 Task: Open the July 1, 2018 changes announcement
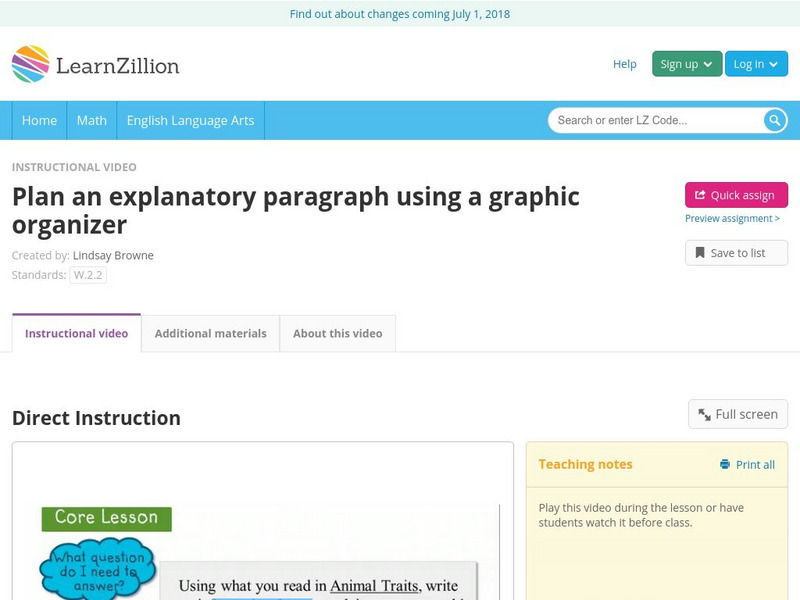coord(400,14)
